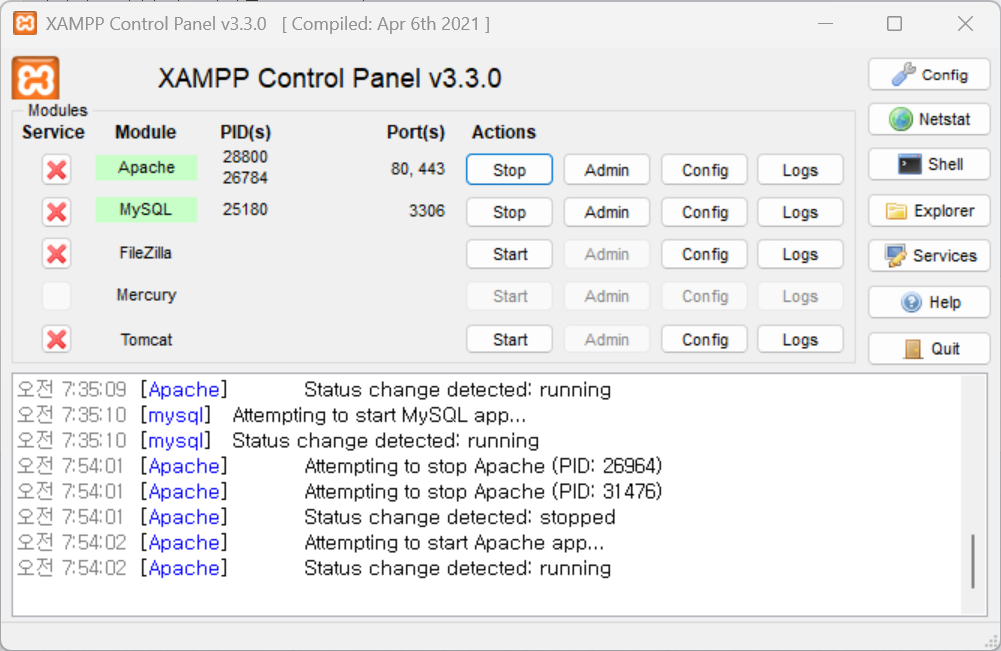Click the window resize grip corner
Viewport: 1001px width, 651px height.
(993, 643)
